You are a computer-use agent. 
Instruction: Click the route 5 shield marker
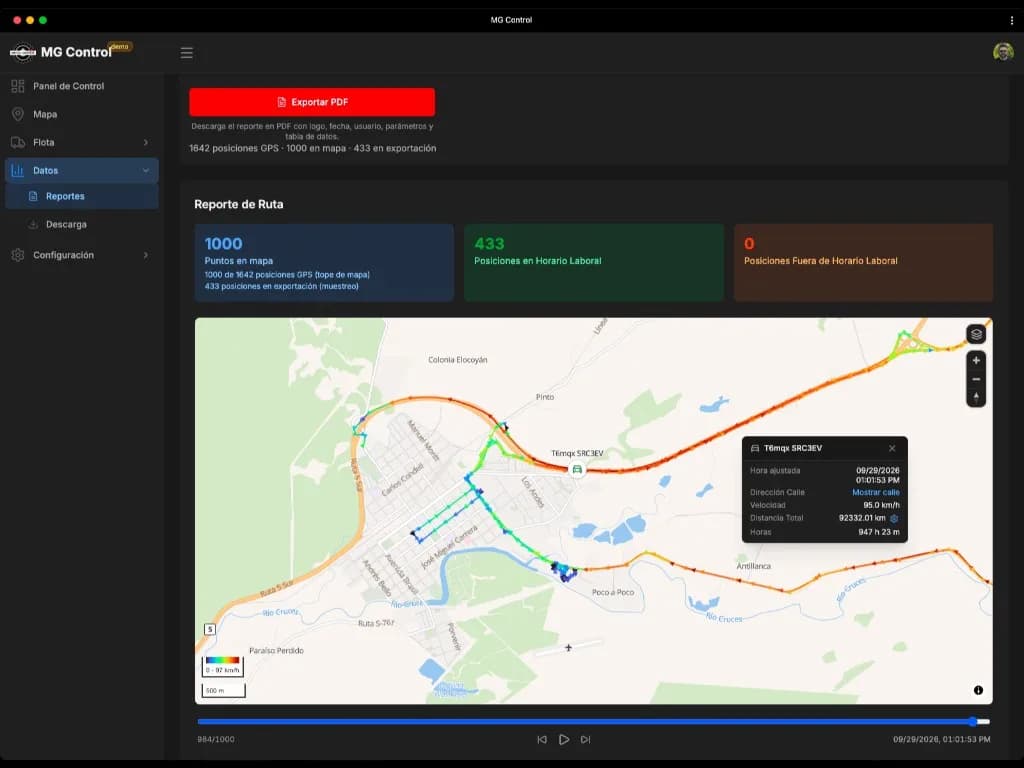210,630
